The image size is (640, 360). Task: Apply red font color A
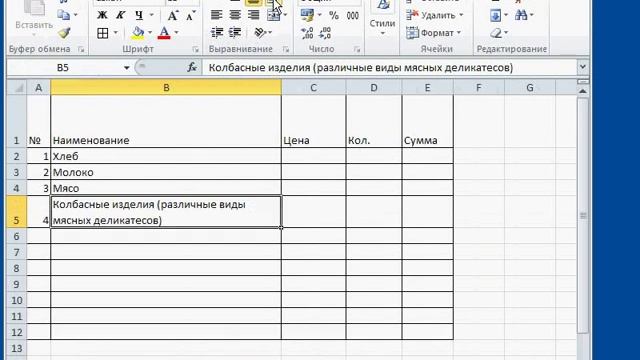click(164, 33)
